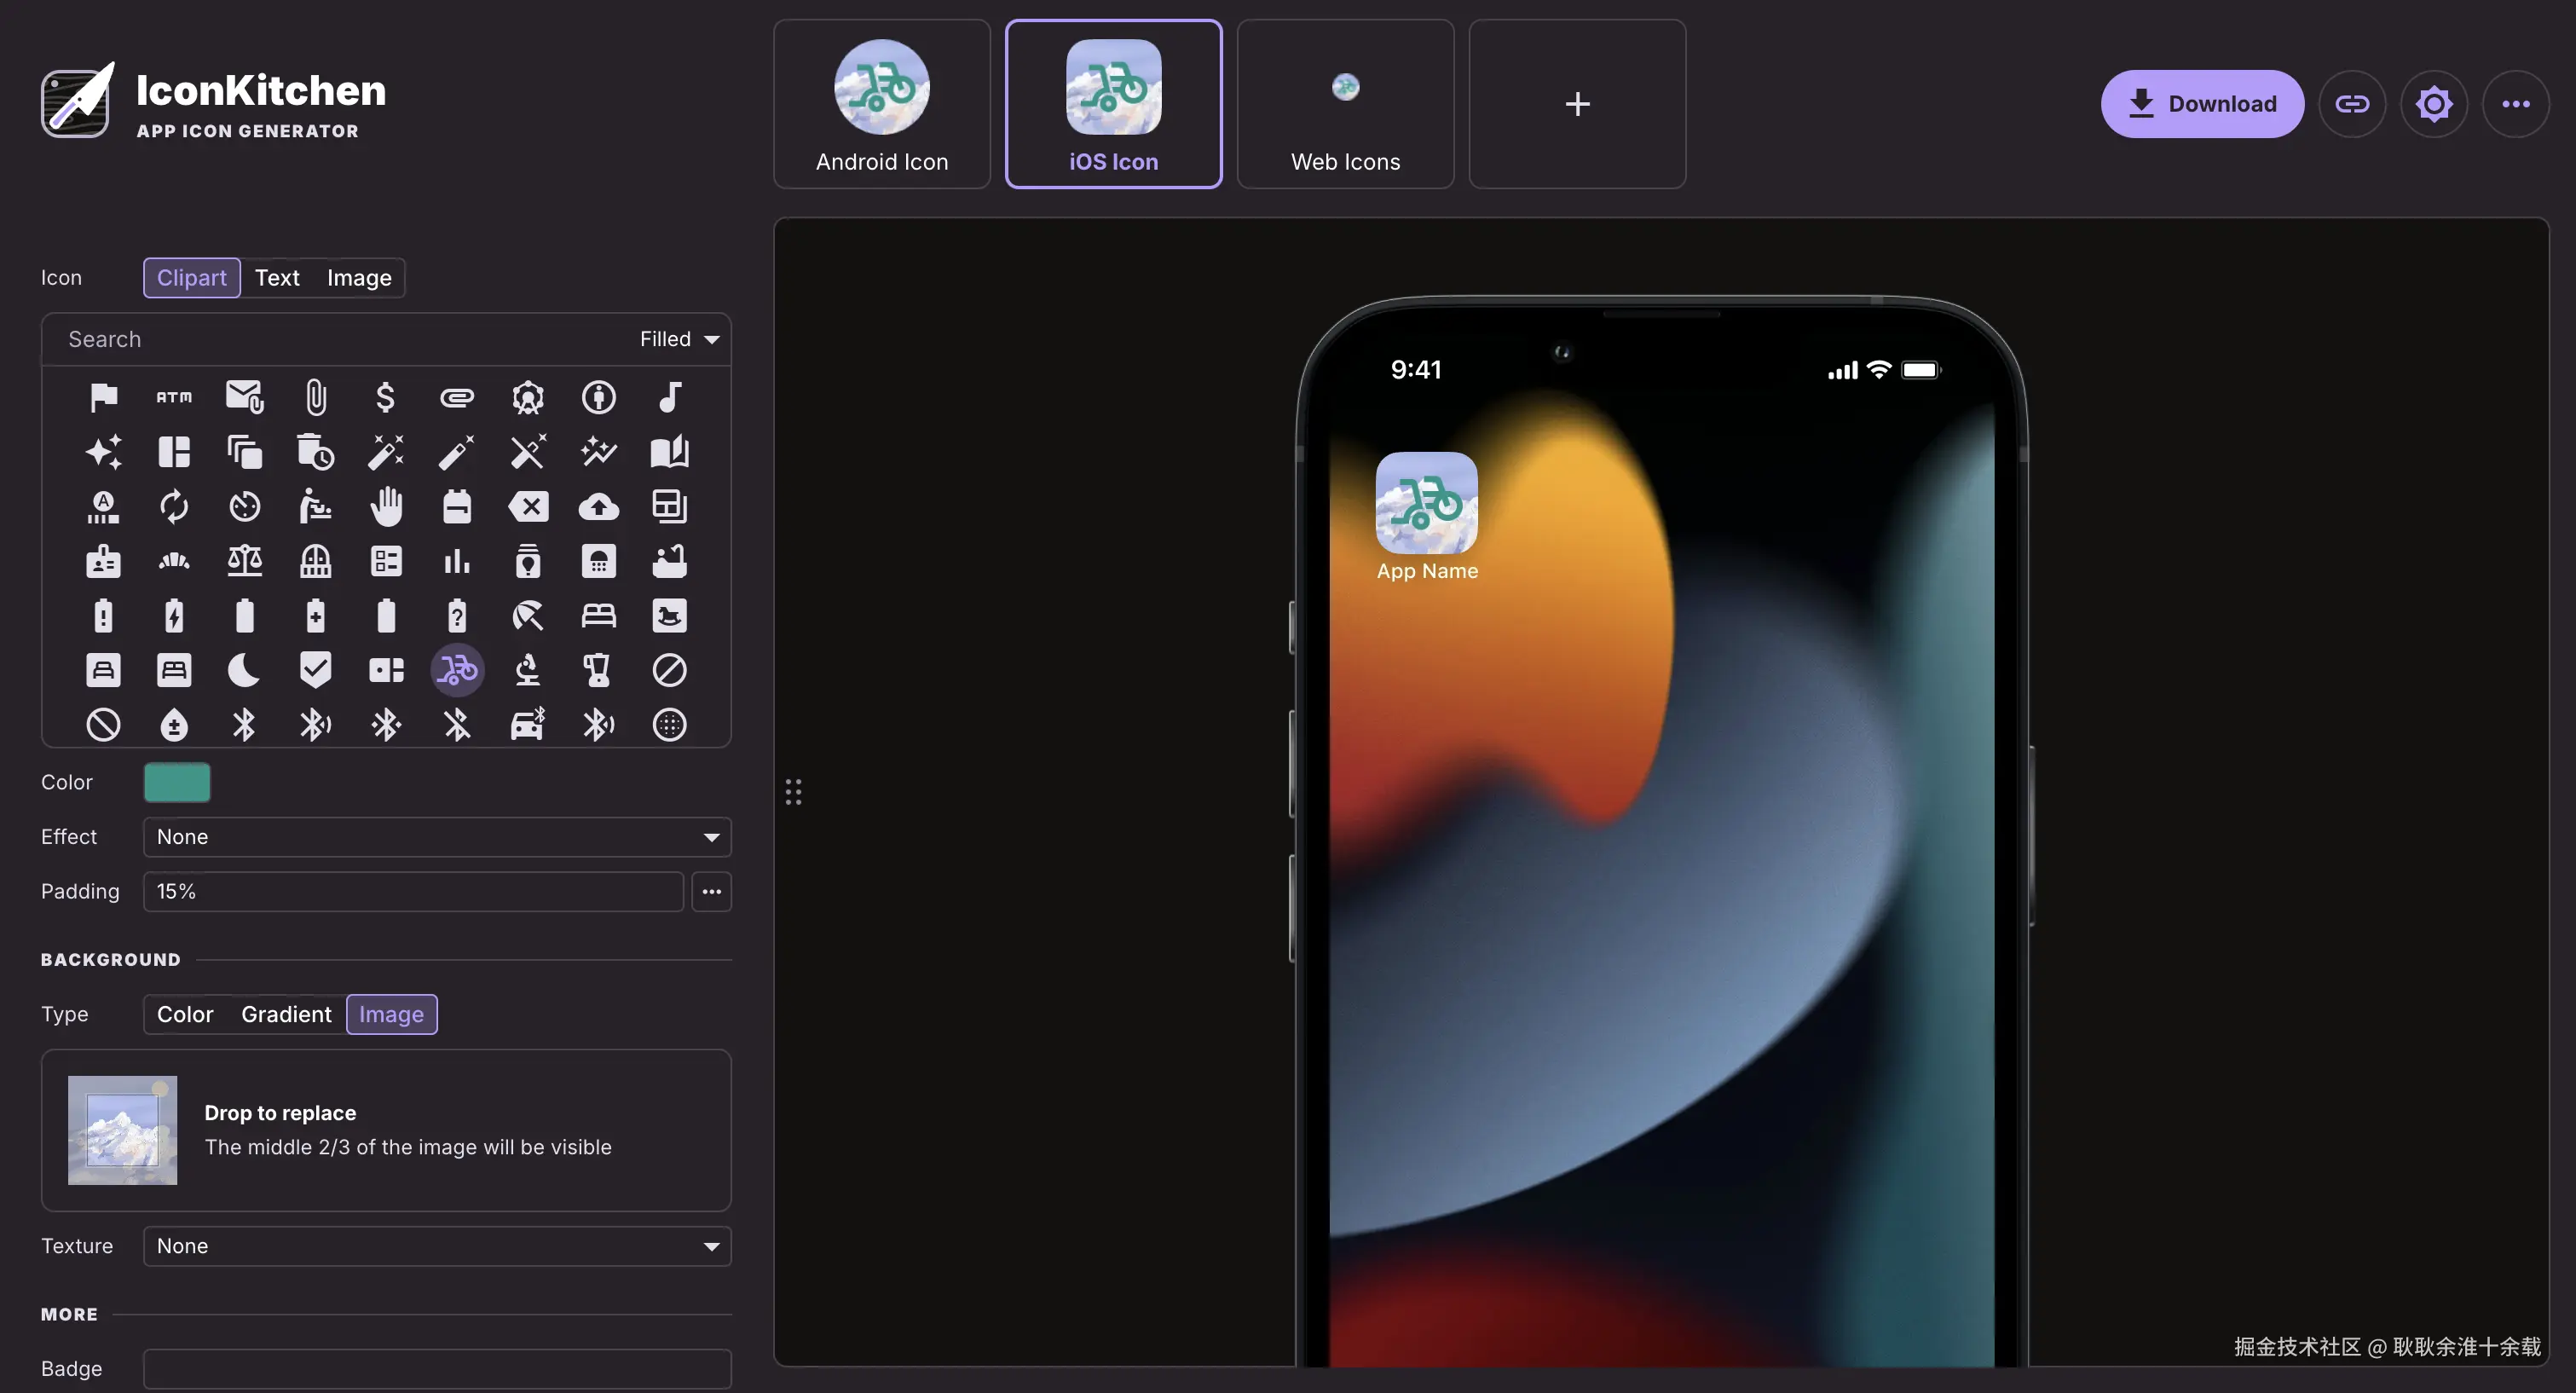2576x1393 pixels.
Task: Toggle the light/dark theme button
Action: point(2433,104)
